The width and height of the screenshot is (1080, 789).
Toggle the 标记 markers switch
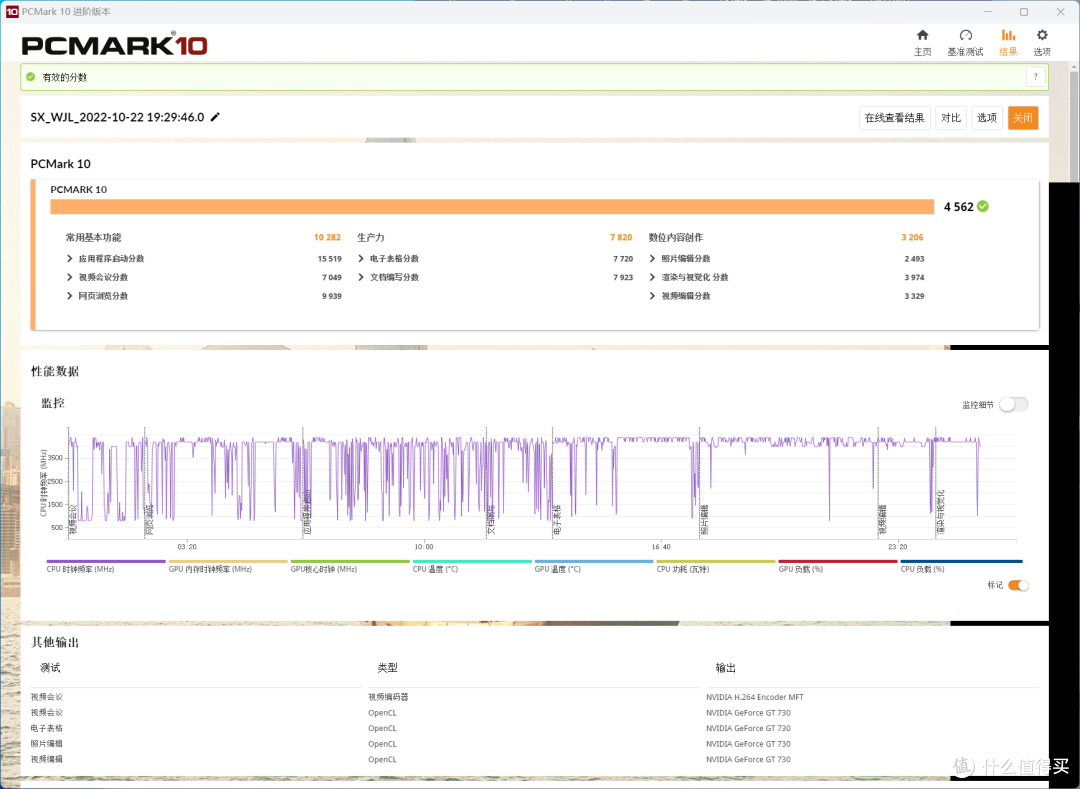1018,585
